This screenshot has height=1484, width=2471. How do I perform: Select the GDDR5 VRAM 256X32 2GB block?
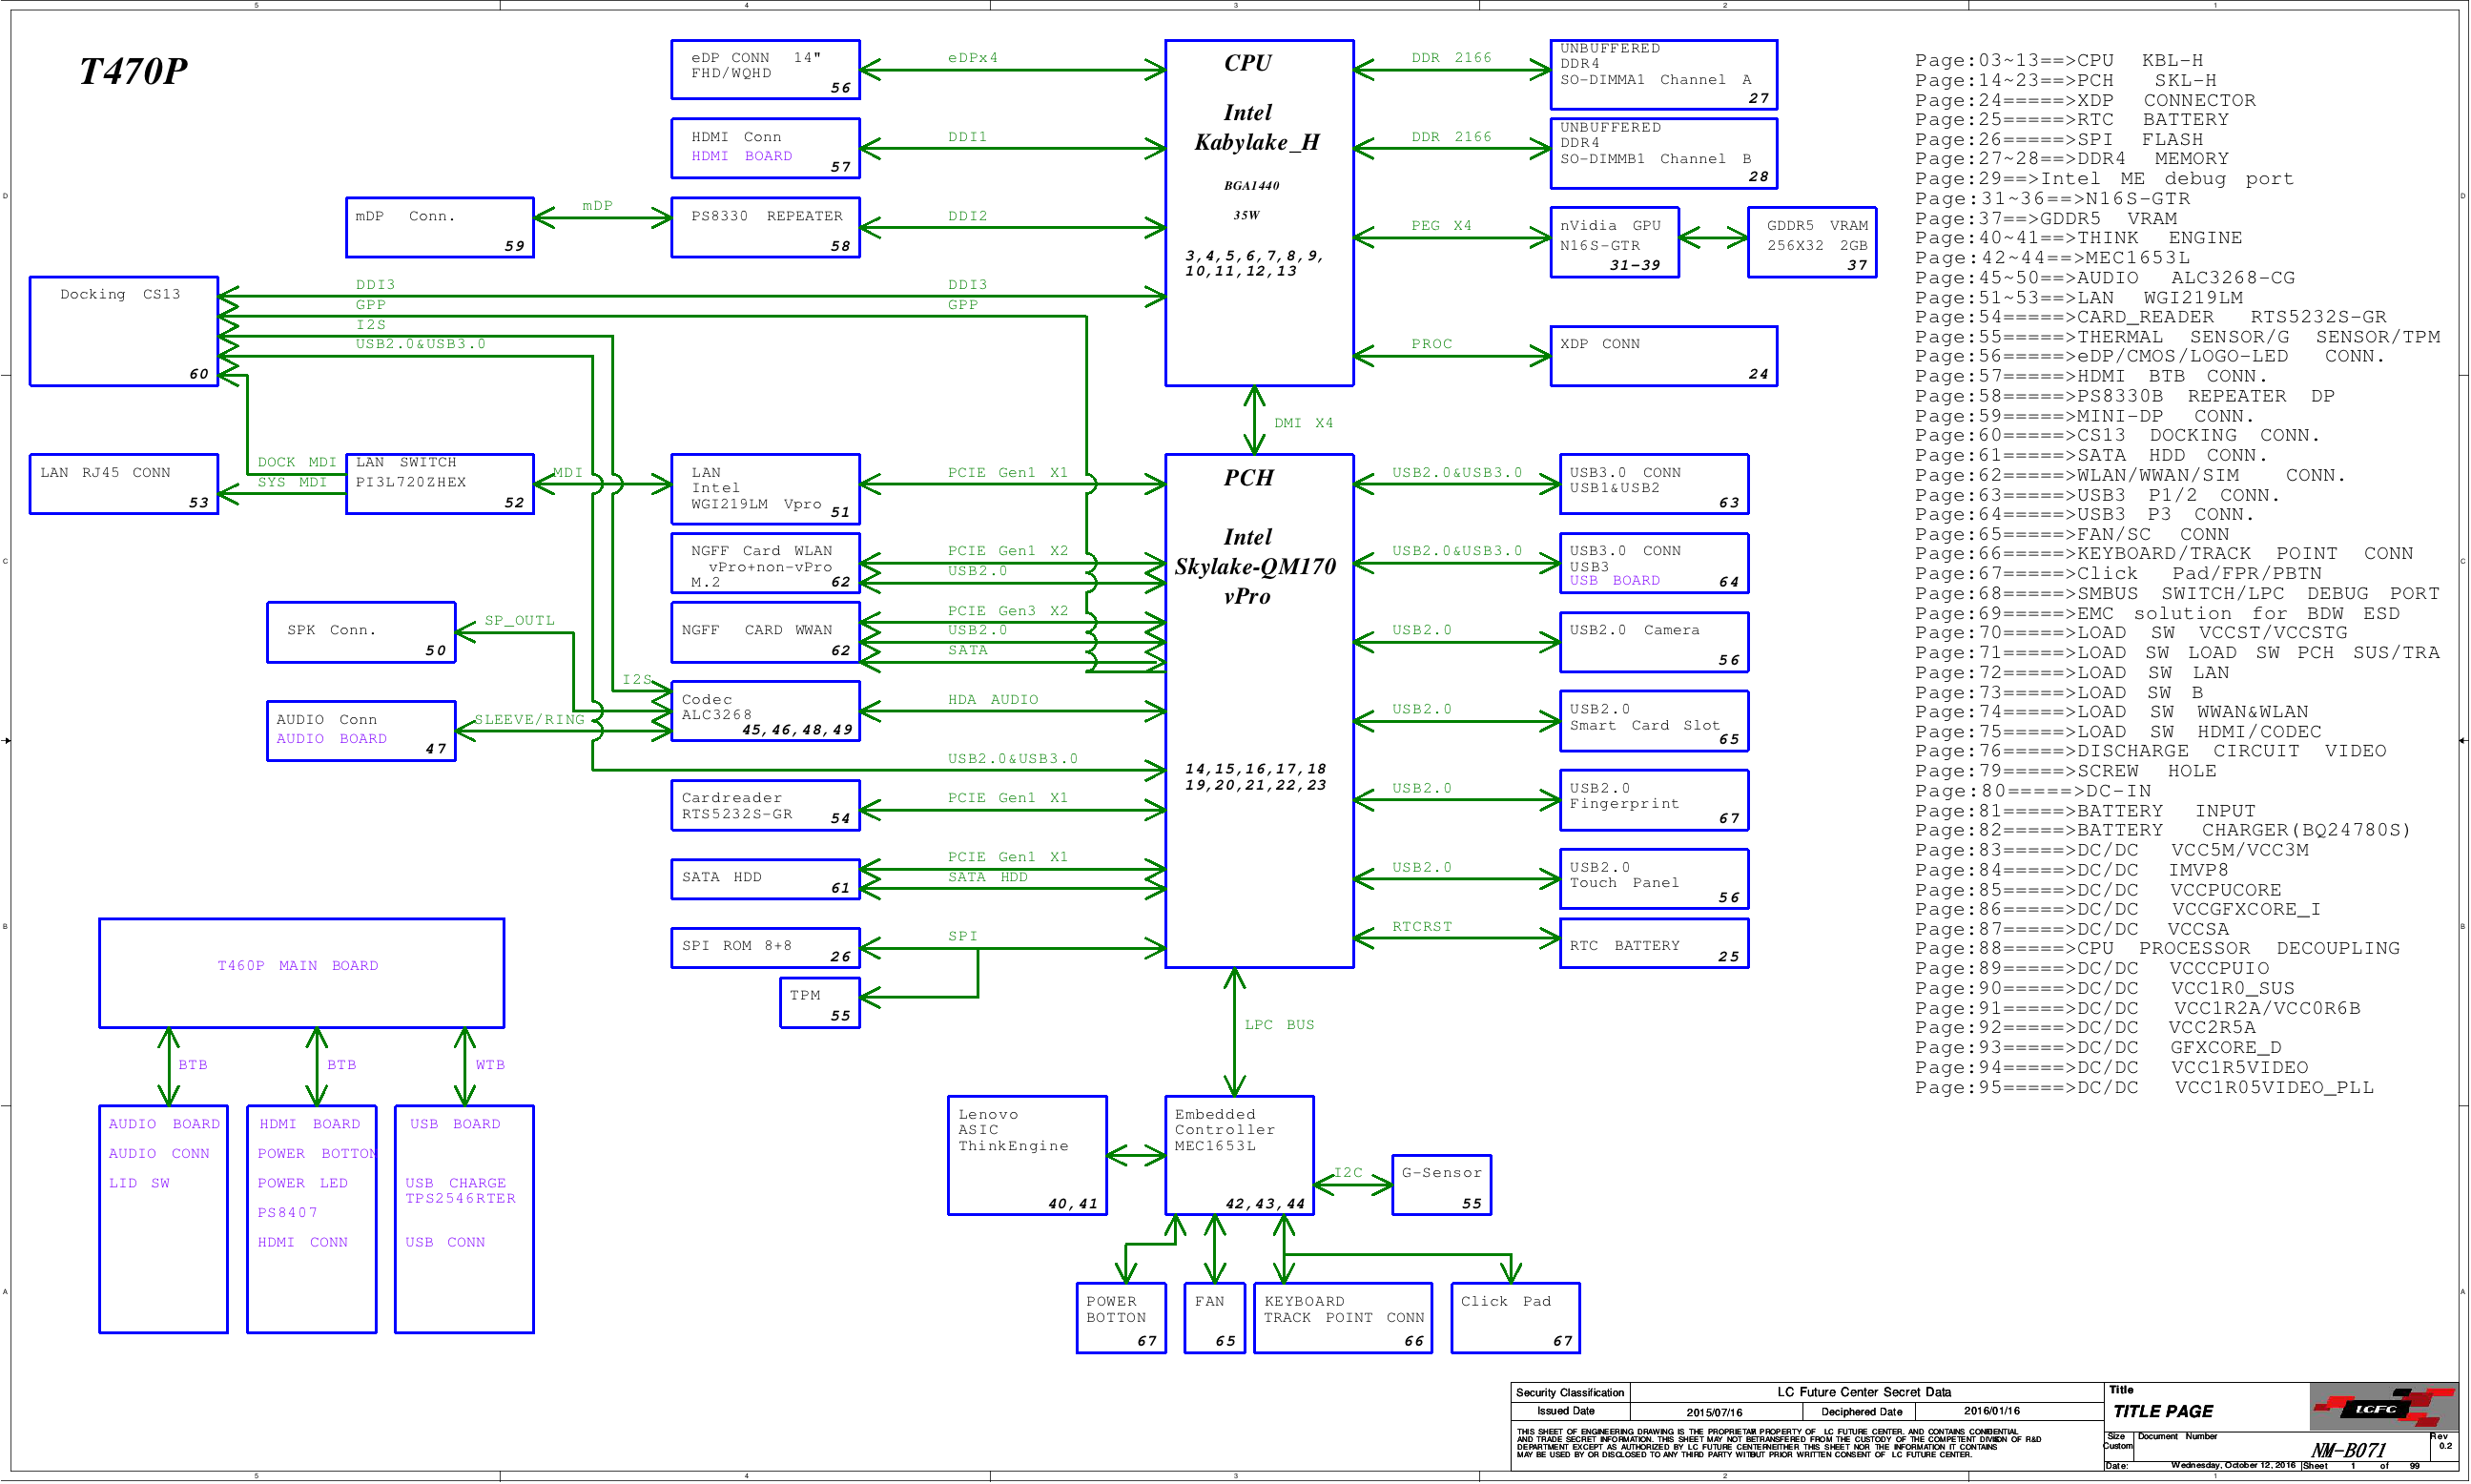click(x=1811, y=242)
